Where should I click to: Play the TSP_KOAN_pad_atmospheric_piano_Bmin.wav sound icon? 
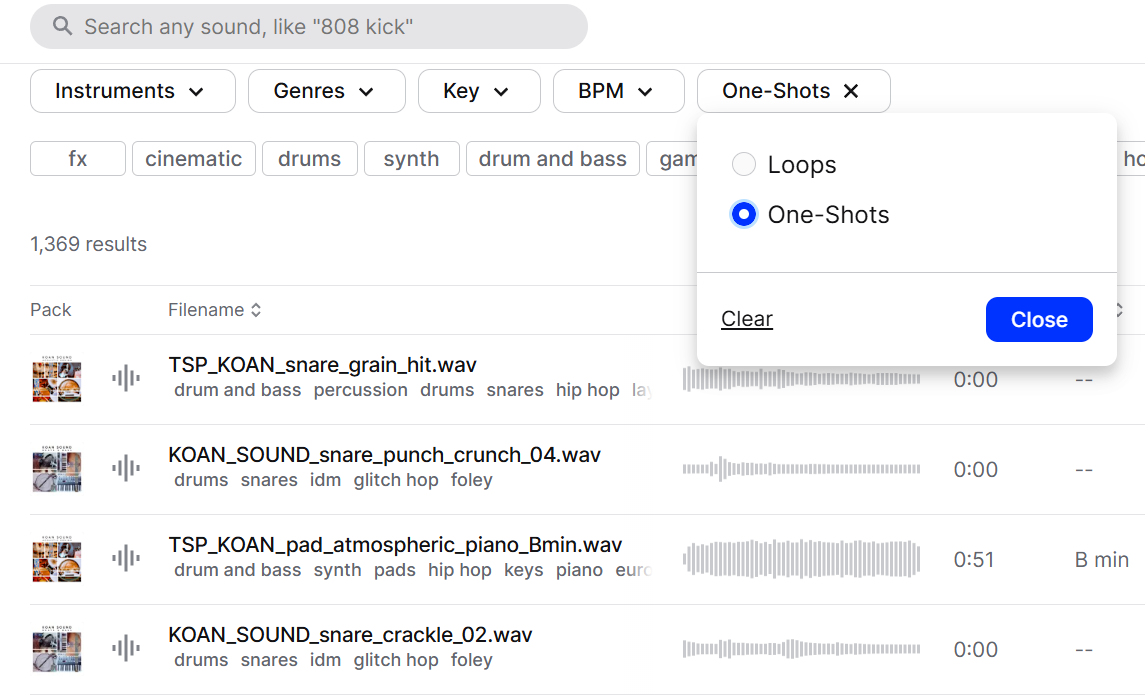pos(125,559)
